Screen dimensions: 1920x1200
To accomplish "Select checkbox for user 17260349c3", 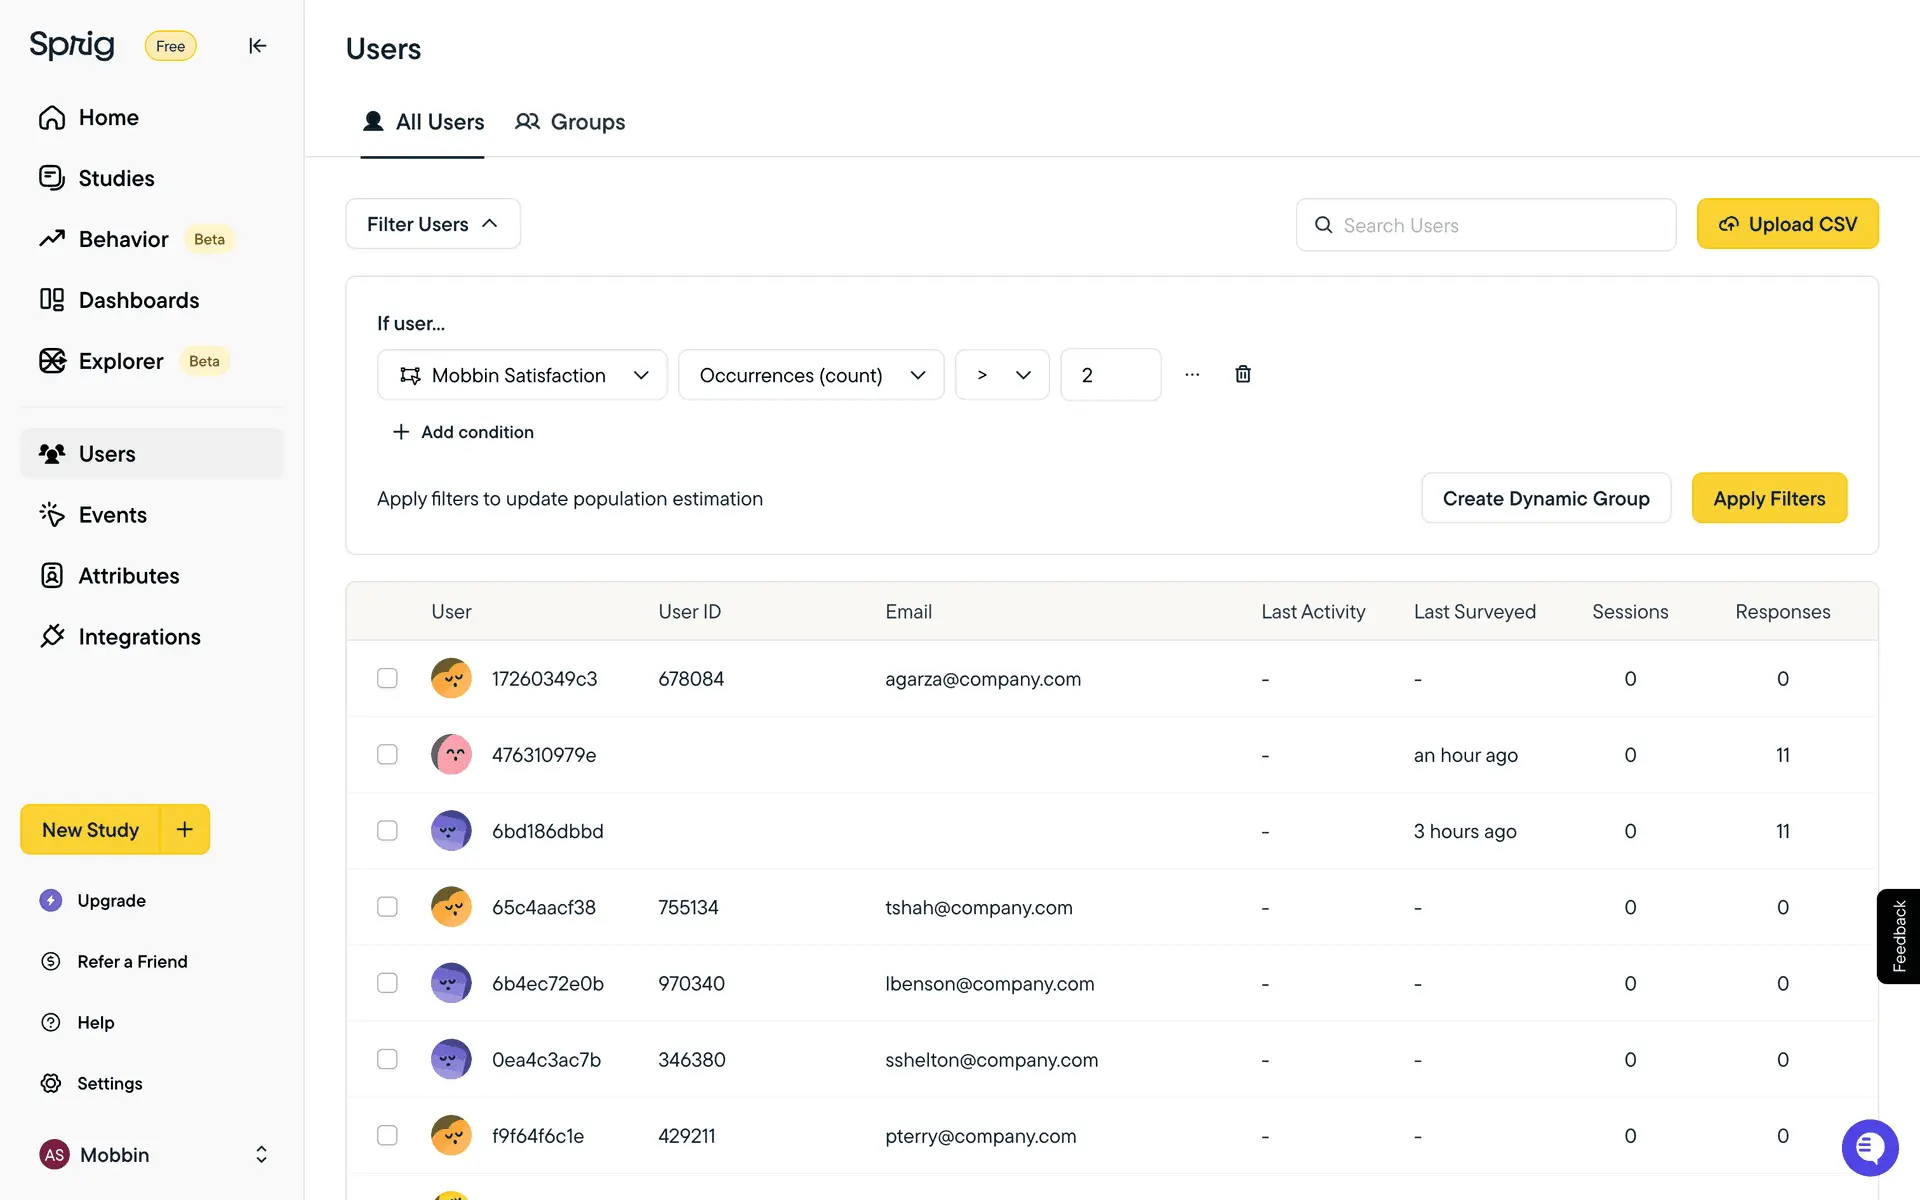I will [x=387, y=678].
